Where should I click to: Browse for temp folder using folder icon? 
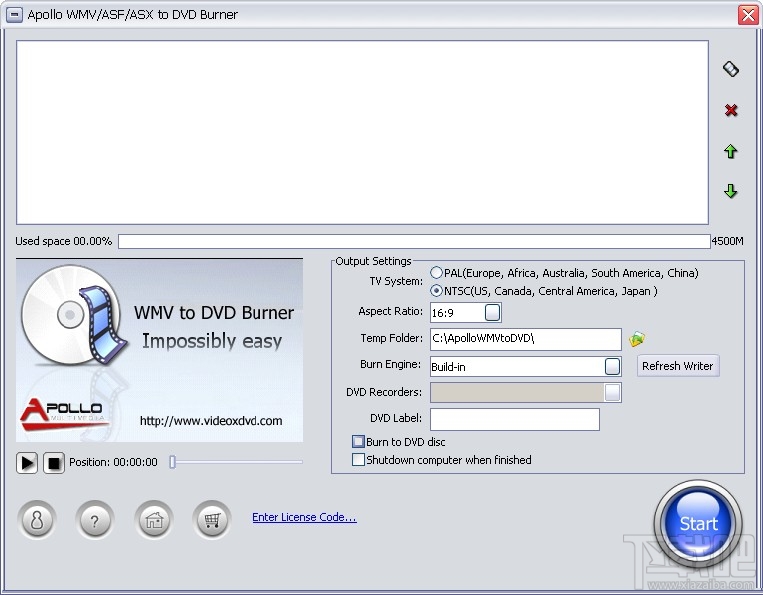pos(637,339)
